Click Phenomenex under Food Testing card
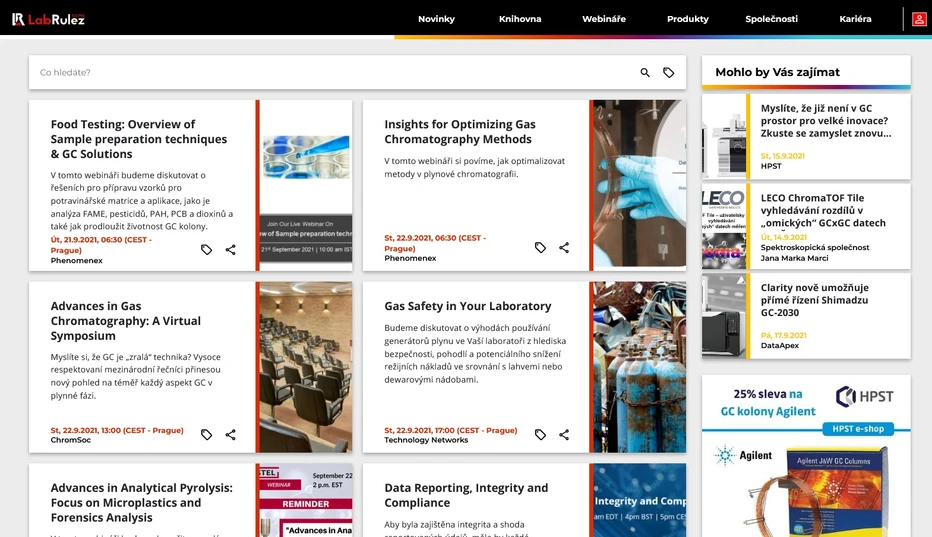Viewport: 932px width, 537px height. 77,260
